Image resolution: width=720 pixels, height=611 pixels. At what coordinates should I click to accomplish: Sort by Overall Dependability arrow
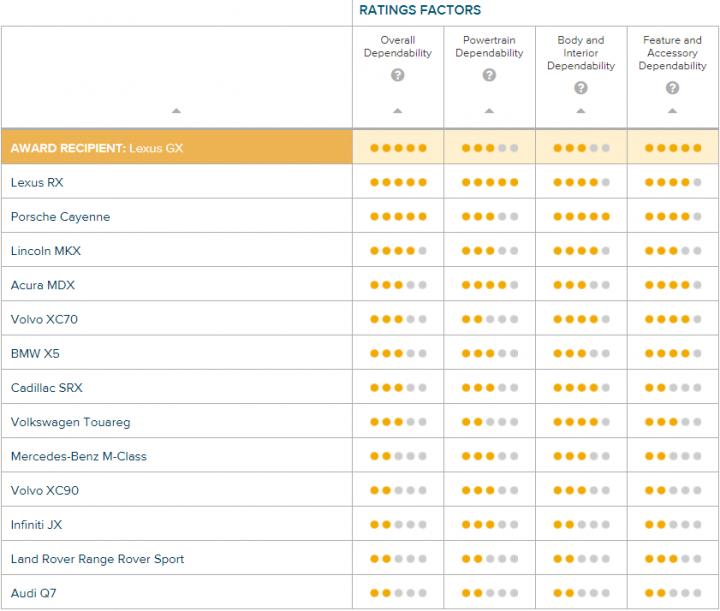[398, 111]
